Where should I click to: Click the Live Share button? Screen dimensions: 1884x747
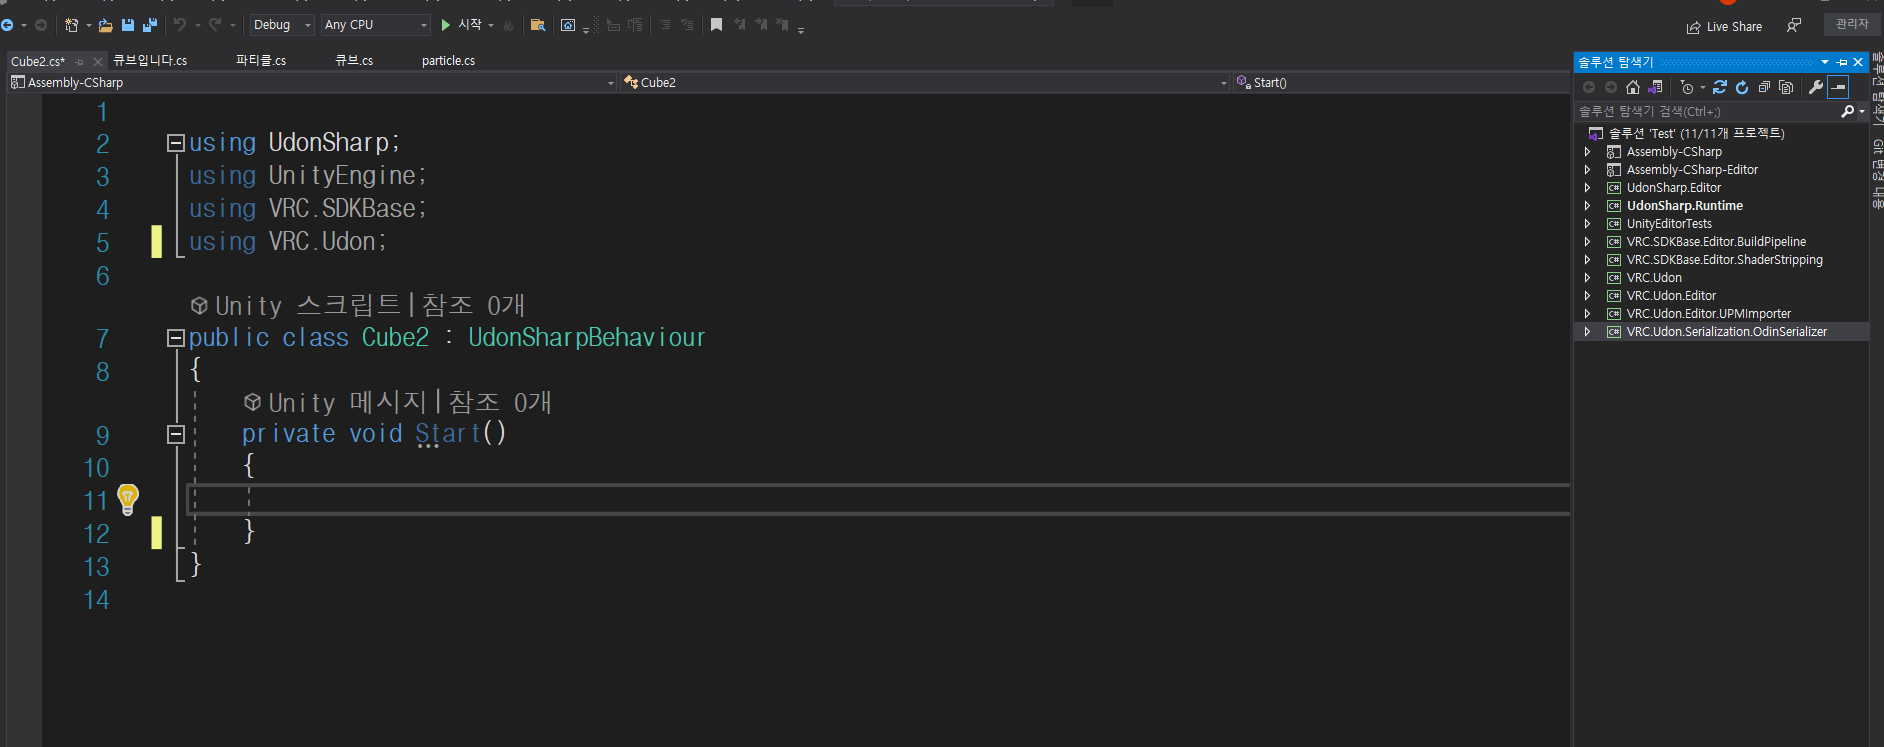click(1724, 27)
